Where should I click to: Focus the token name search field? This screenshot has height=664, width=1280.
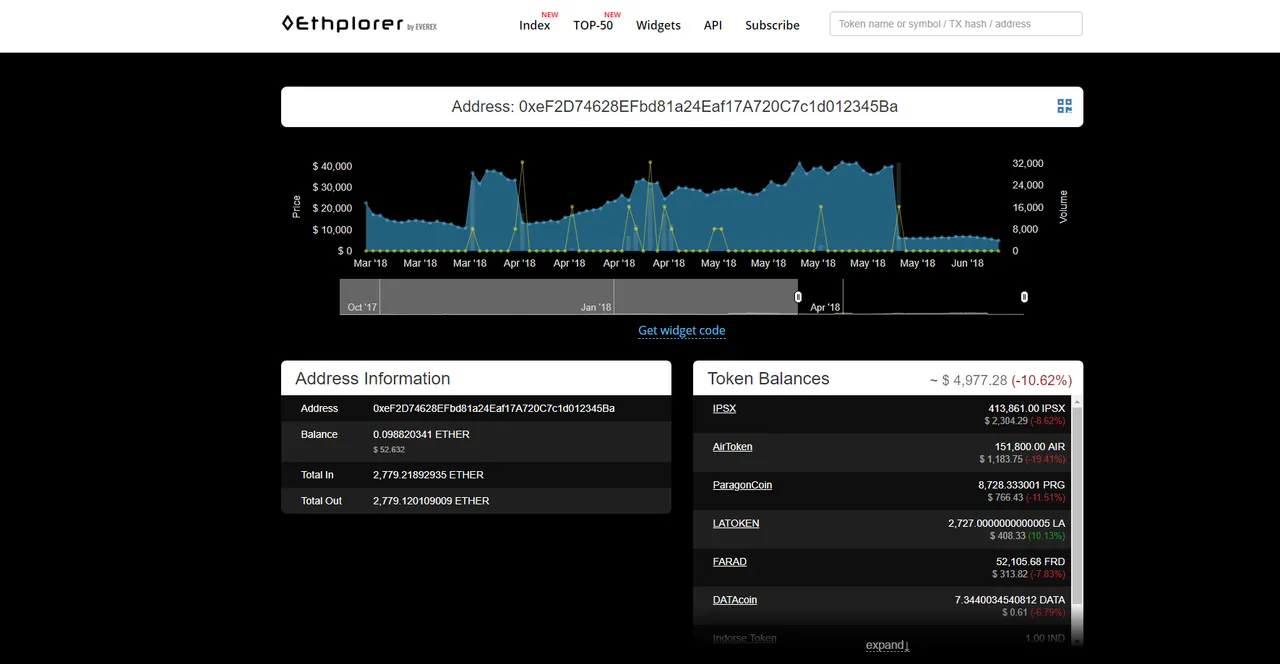(956, 24)
